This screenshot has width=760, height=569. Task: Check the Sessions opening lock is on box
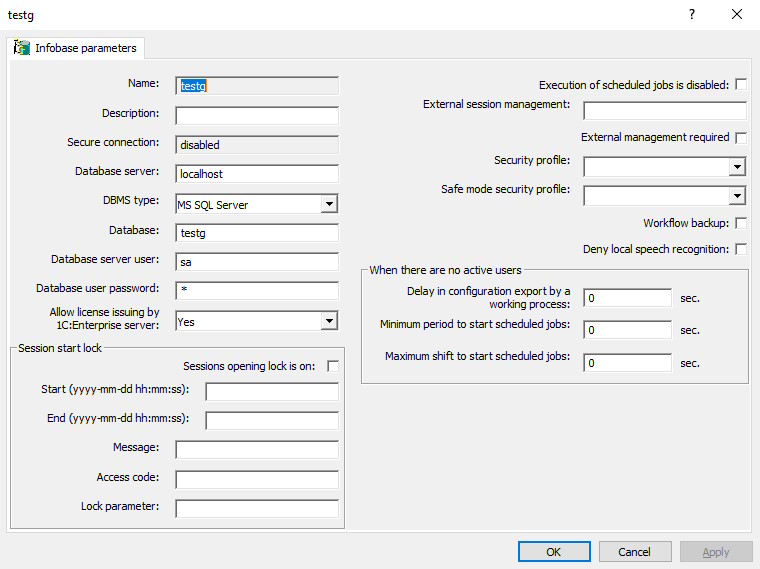click(333, 366)
